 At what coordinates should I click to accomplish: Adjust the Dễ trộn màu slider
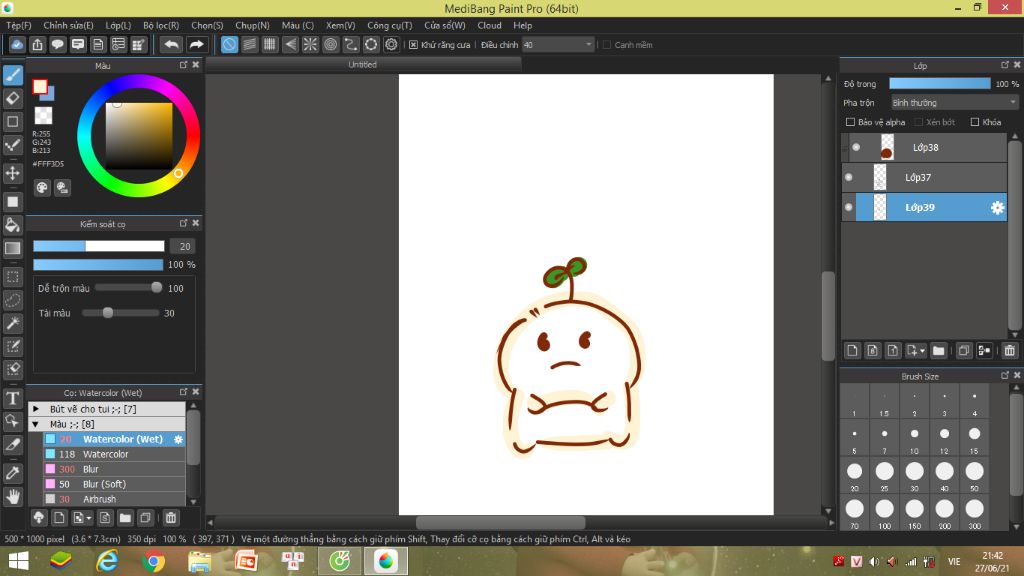(128, 288)
